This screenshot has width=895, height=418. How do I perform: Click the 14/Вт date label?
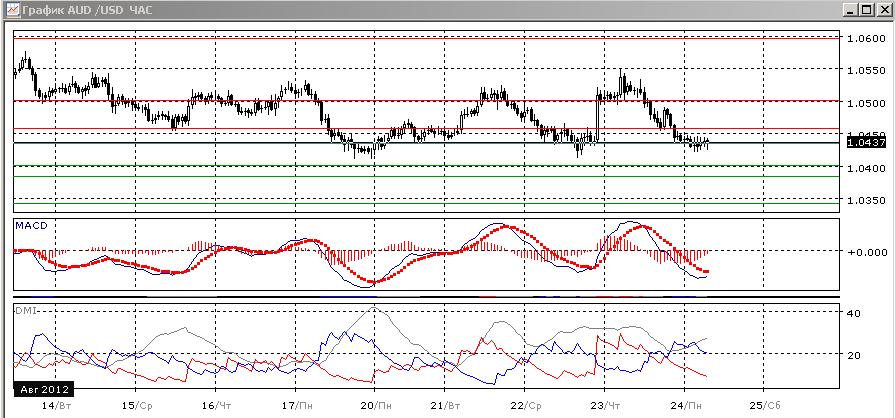pos(57,405)
